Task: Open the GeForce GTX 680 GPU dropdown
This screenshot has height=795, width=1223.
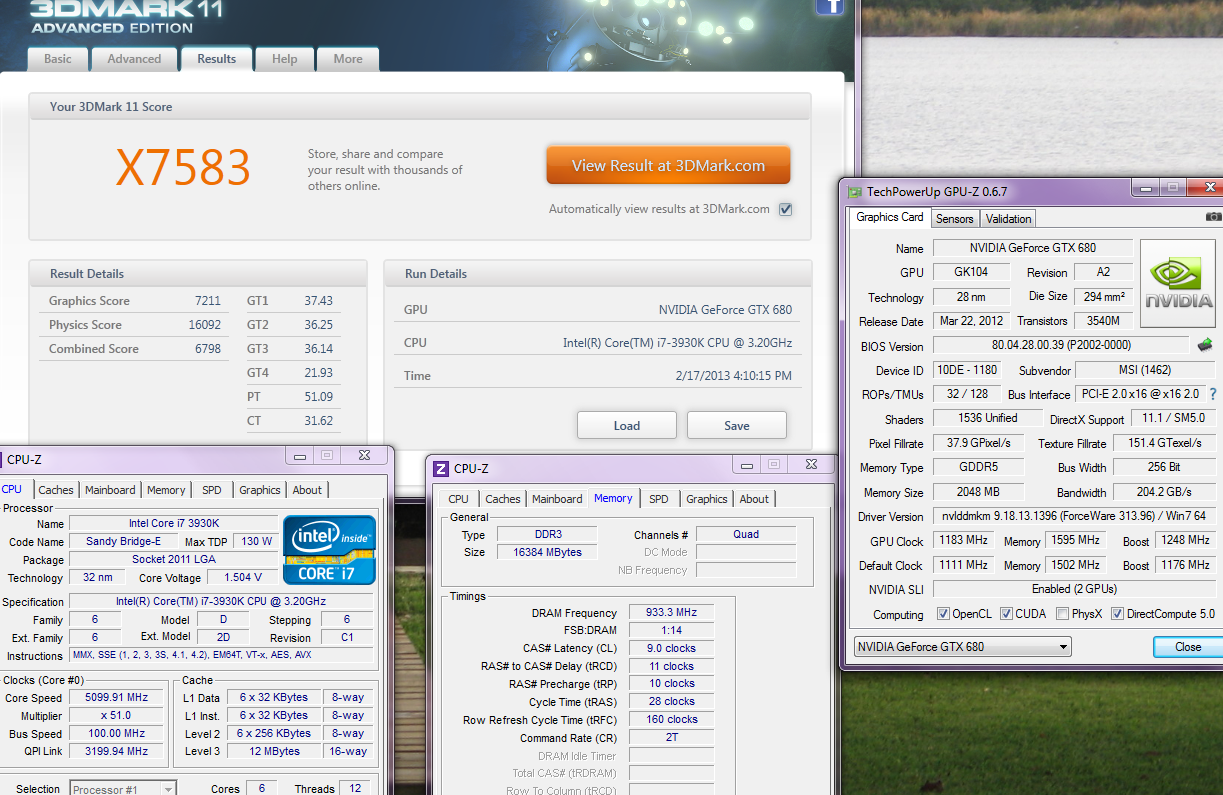Action: click(x=962, y=647)
